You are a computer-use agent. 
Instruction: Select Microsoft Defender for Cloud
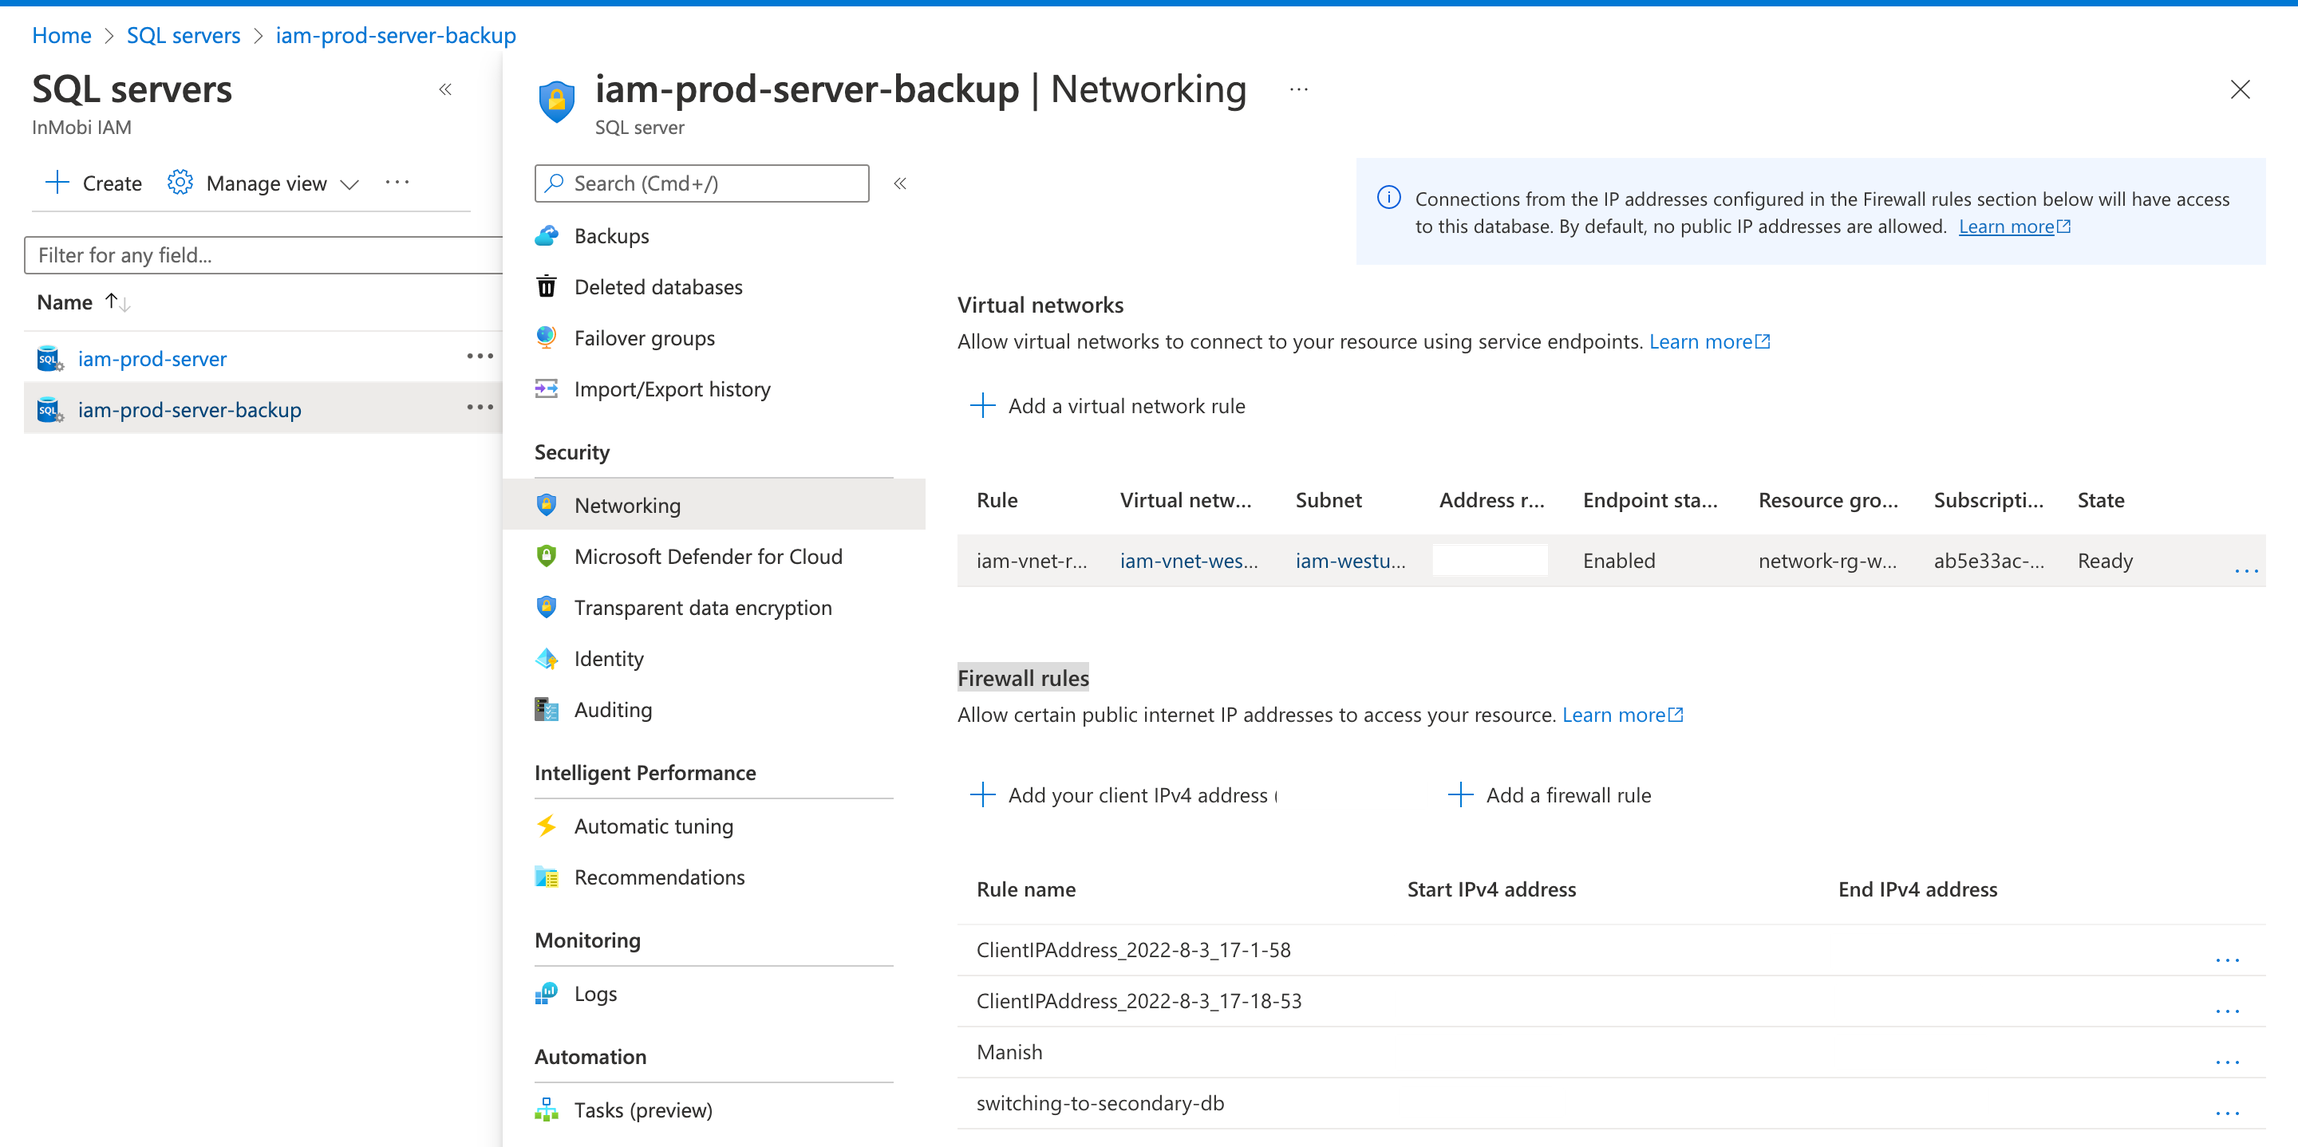(709, 556)
